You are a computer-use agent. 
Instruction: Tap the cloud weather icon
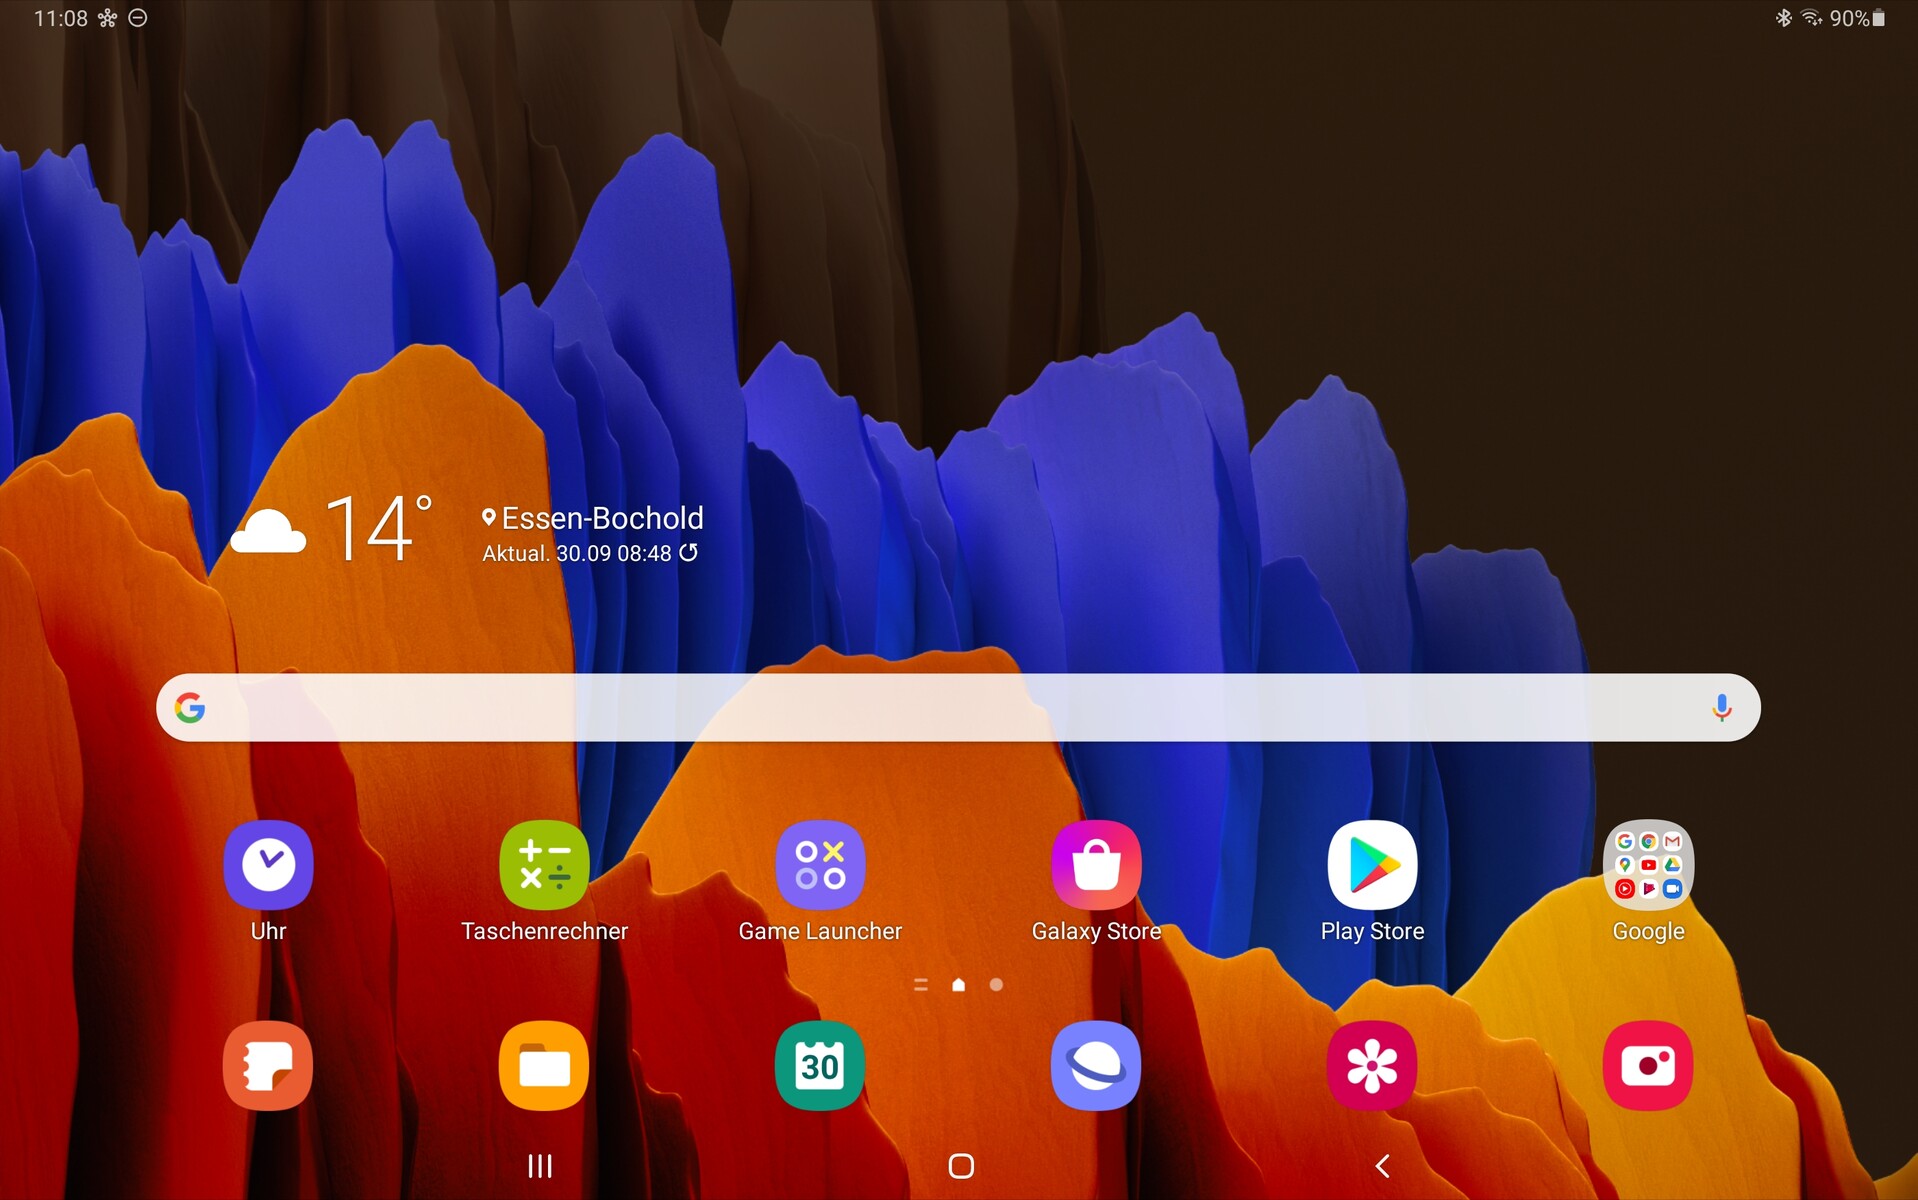(268, 530)
